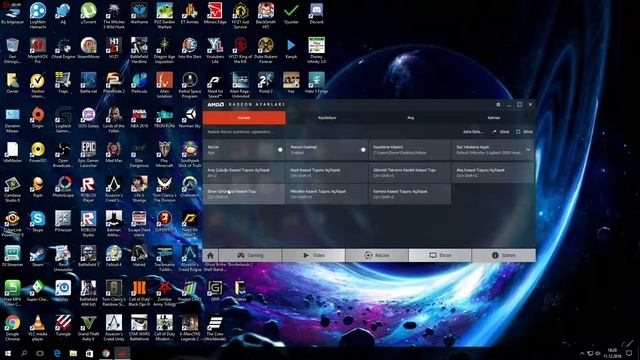Open the Windows Start menu
The height and width of the screenshot is (360, 640).
[x=7, y=353]
